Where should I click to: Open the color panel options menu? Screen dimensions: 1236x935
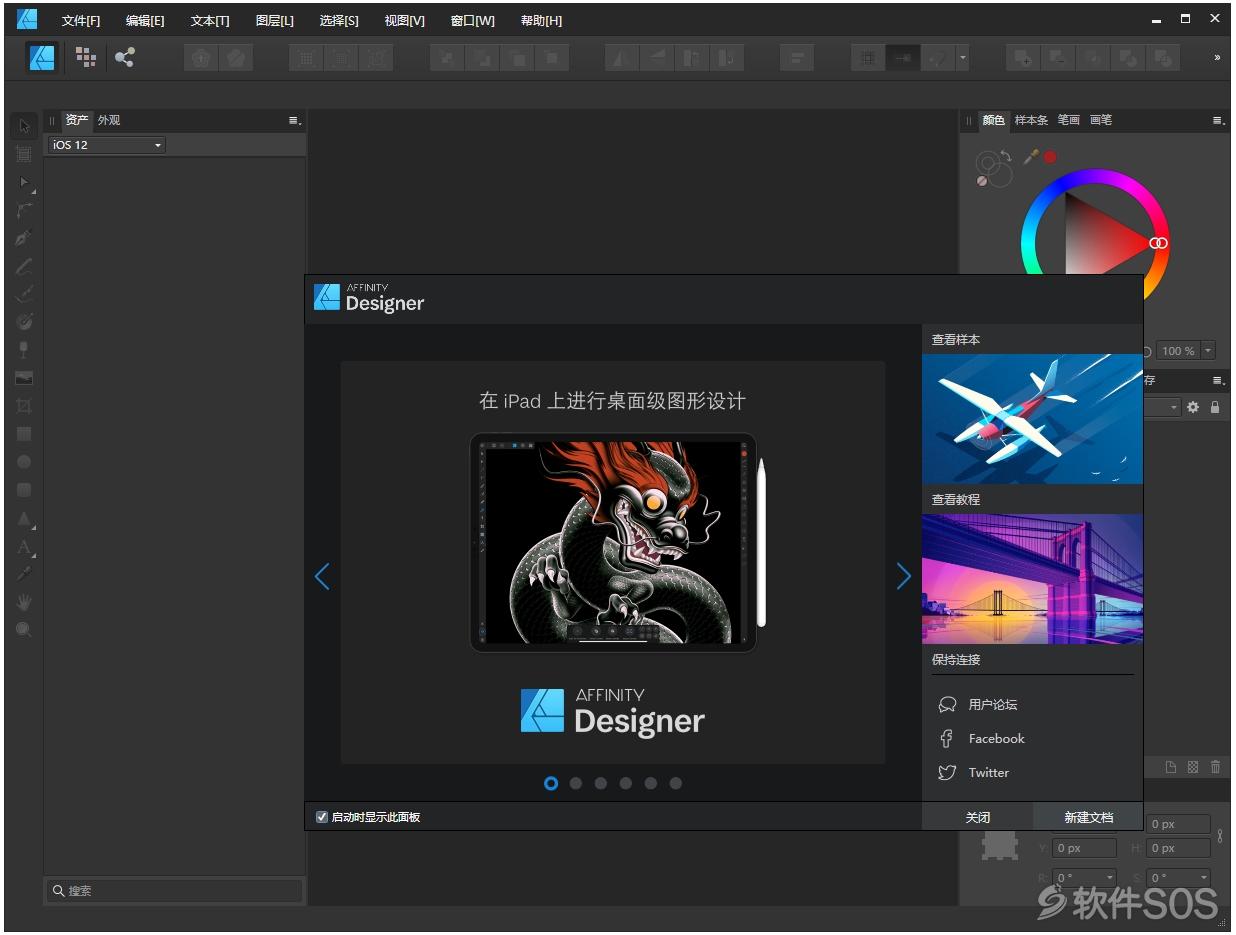tap(1219, 120)
